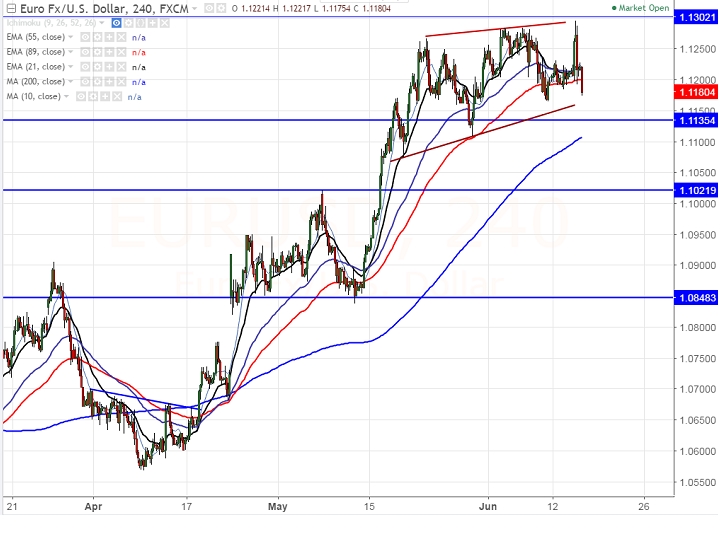The height and width of the screenshot is (543, 725).
Task: Expand dropdown arrow for MA (10, close)
Action: pos(66,96)
